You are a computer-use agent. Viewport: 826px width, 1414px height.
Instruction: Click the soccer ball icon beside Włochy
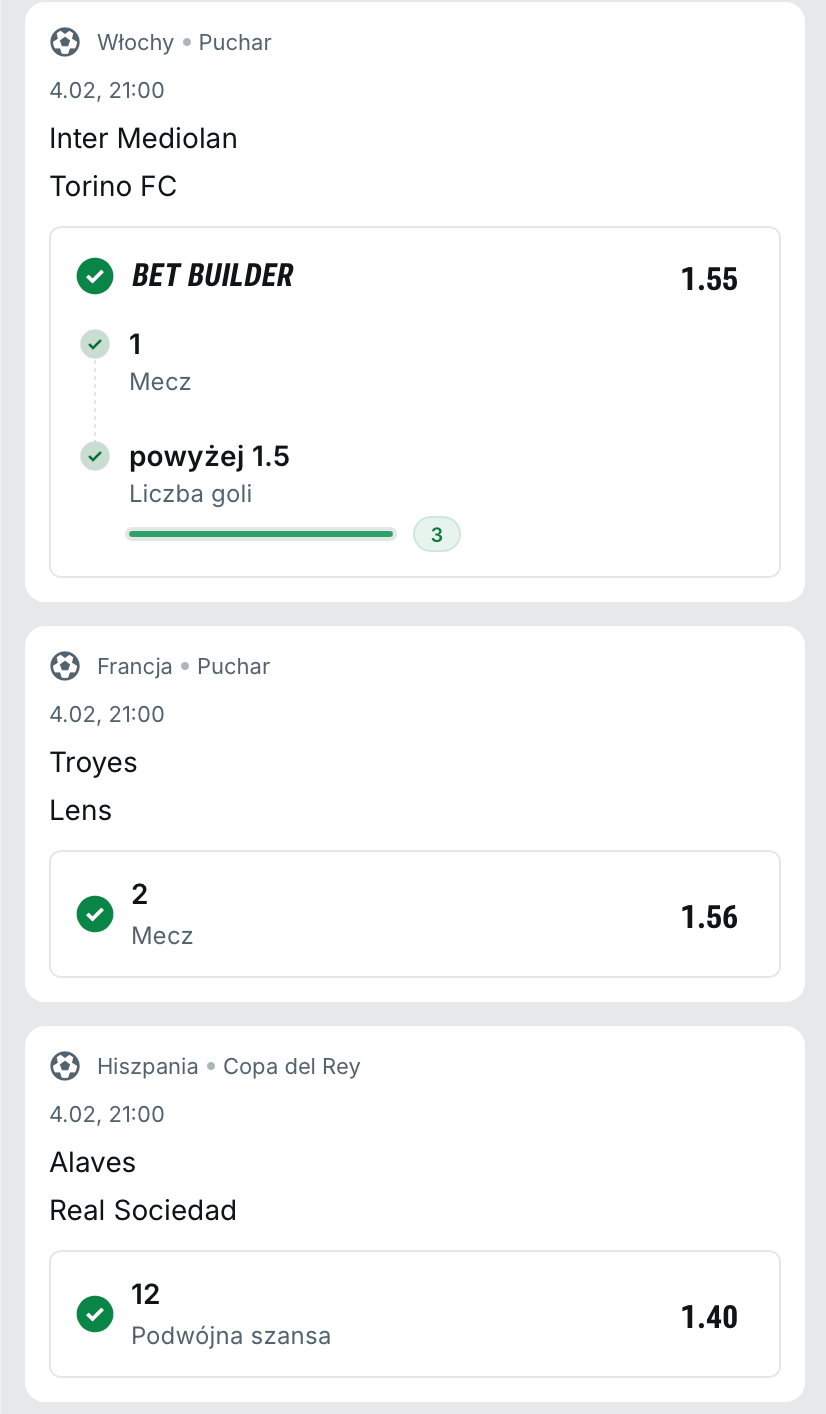tap(65, 42)
